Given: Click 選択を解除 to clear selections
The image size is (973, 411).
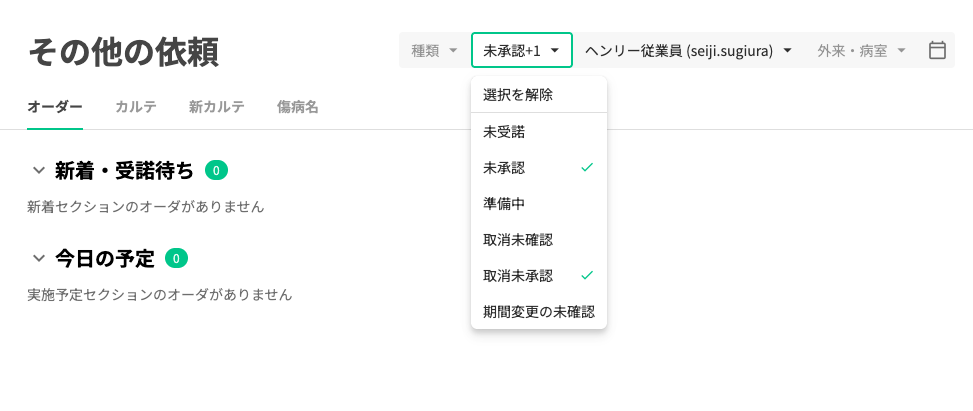Looking at the screenshot, I should [x=518, y=95].
